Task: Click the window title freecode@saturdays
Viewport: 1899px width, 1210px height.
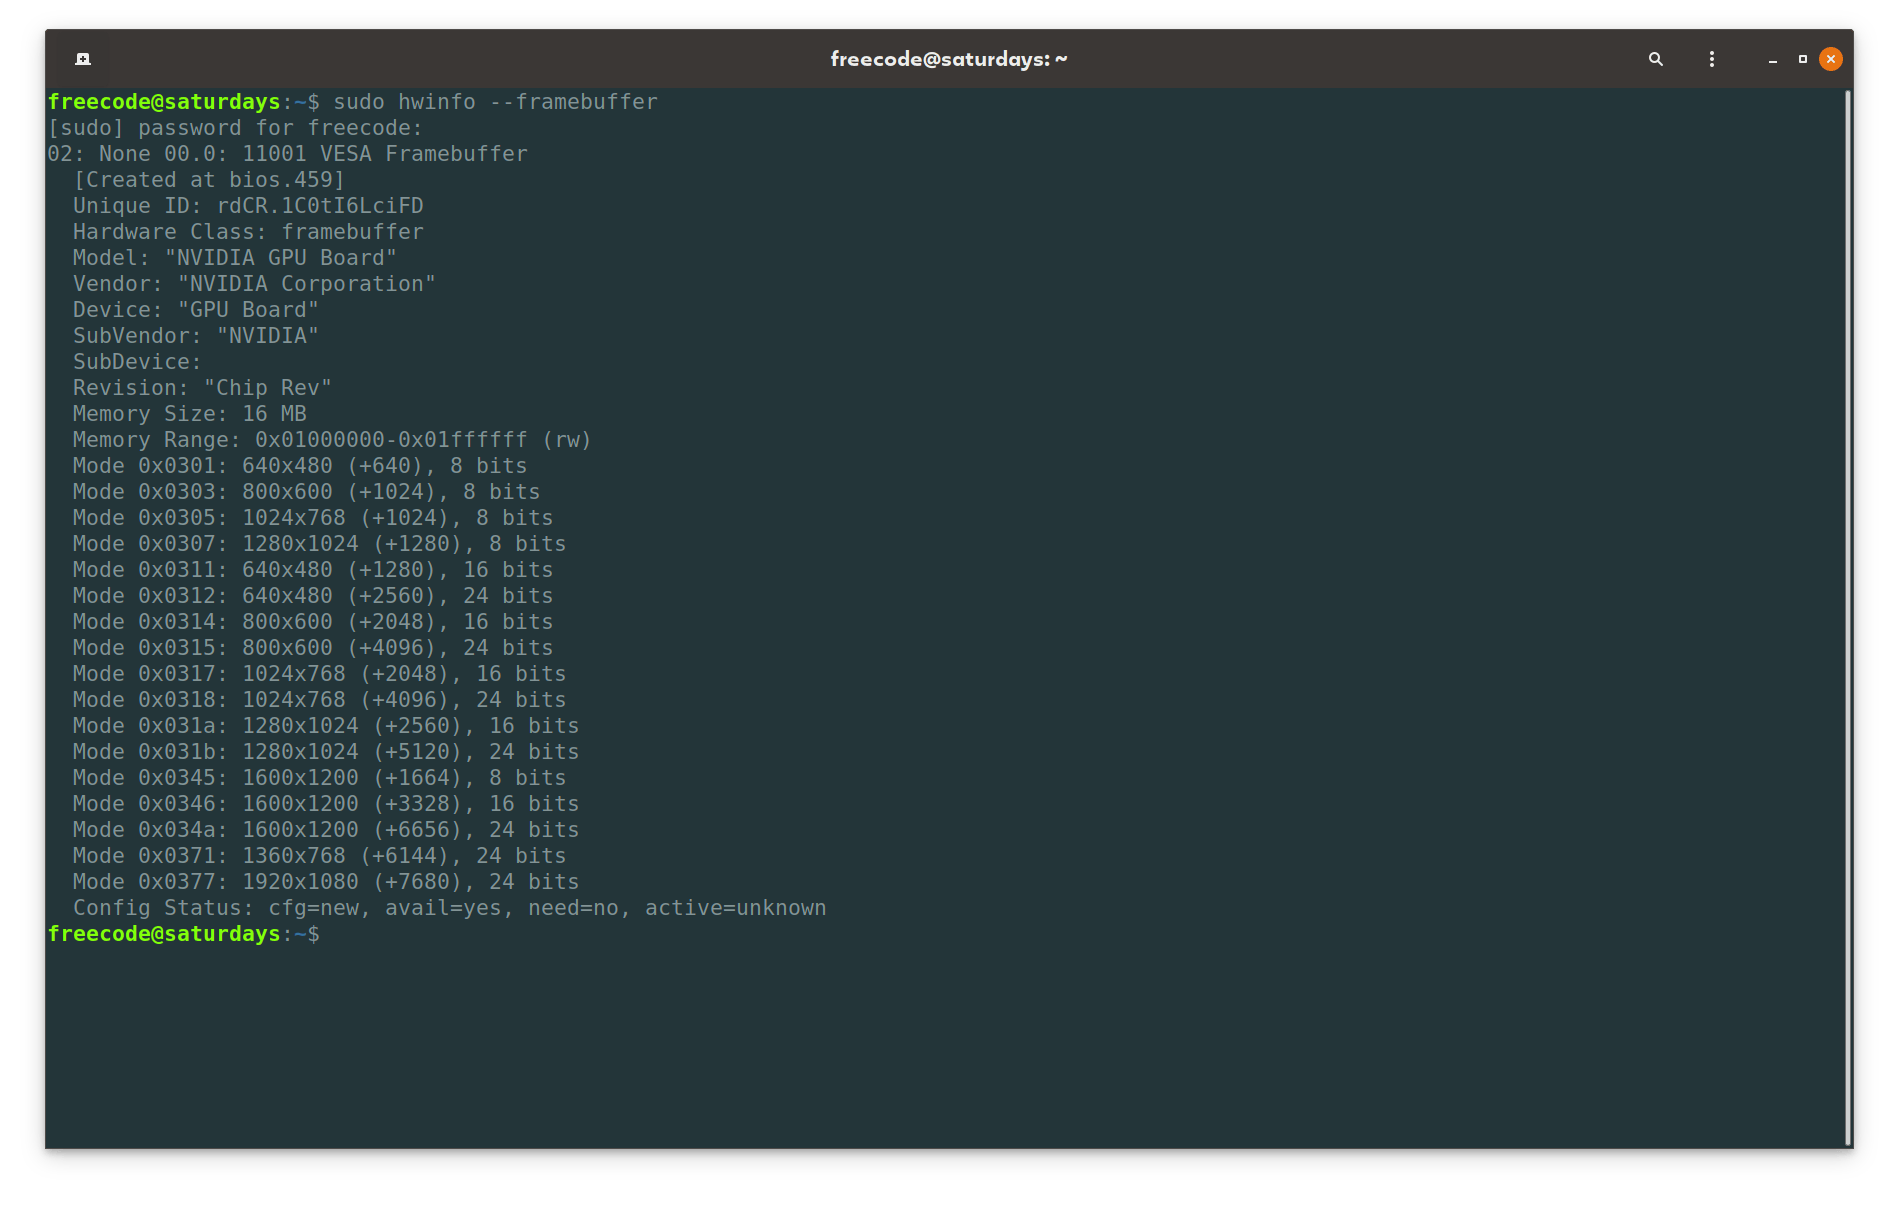Action: pos(948,59)
